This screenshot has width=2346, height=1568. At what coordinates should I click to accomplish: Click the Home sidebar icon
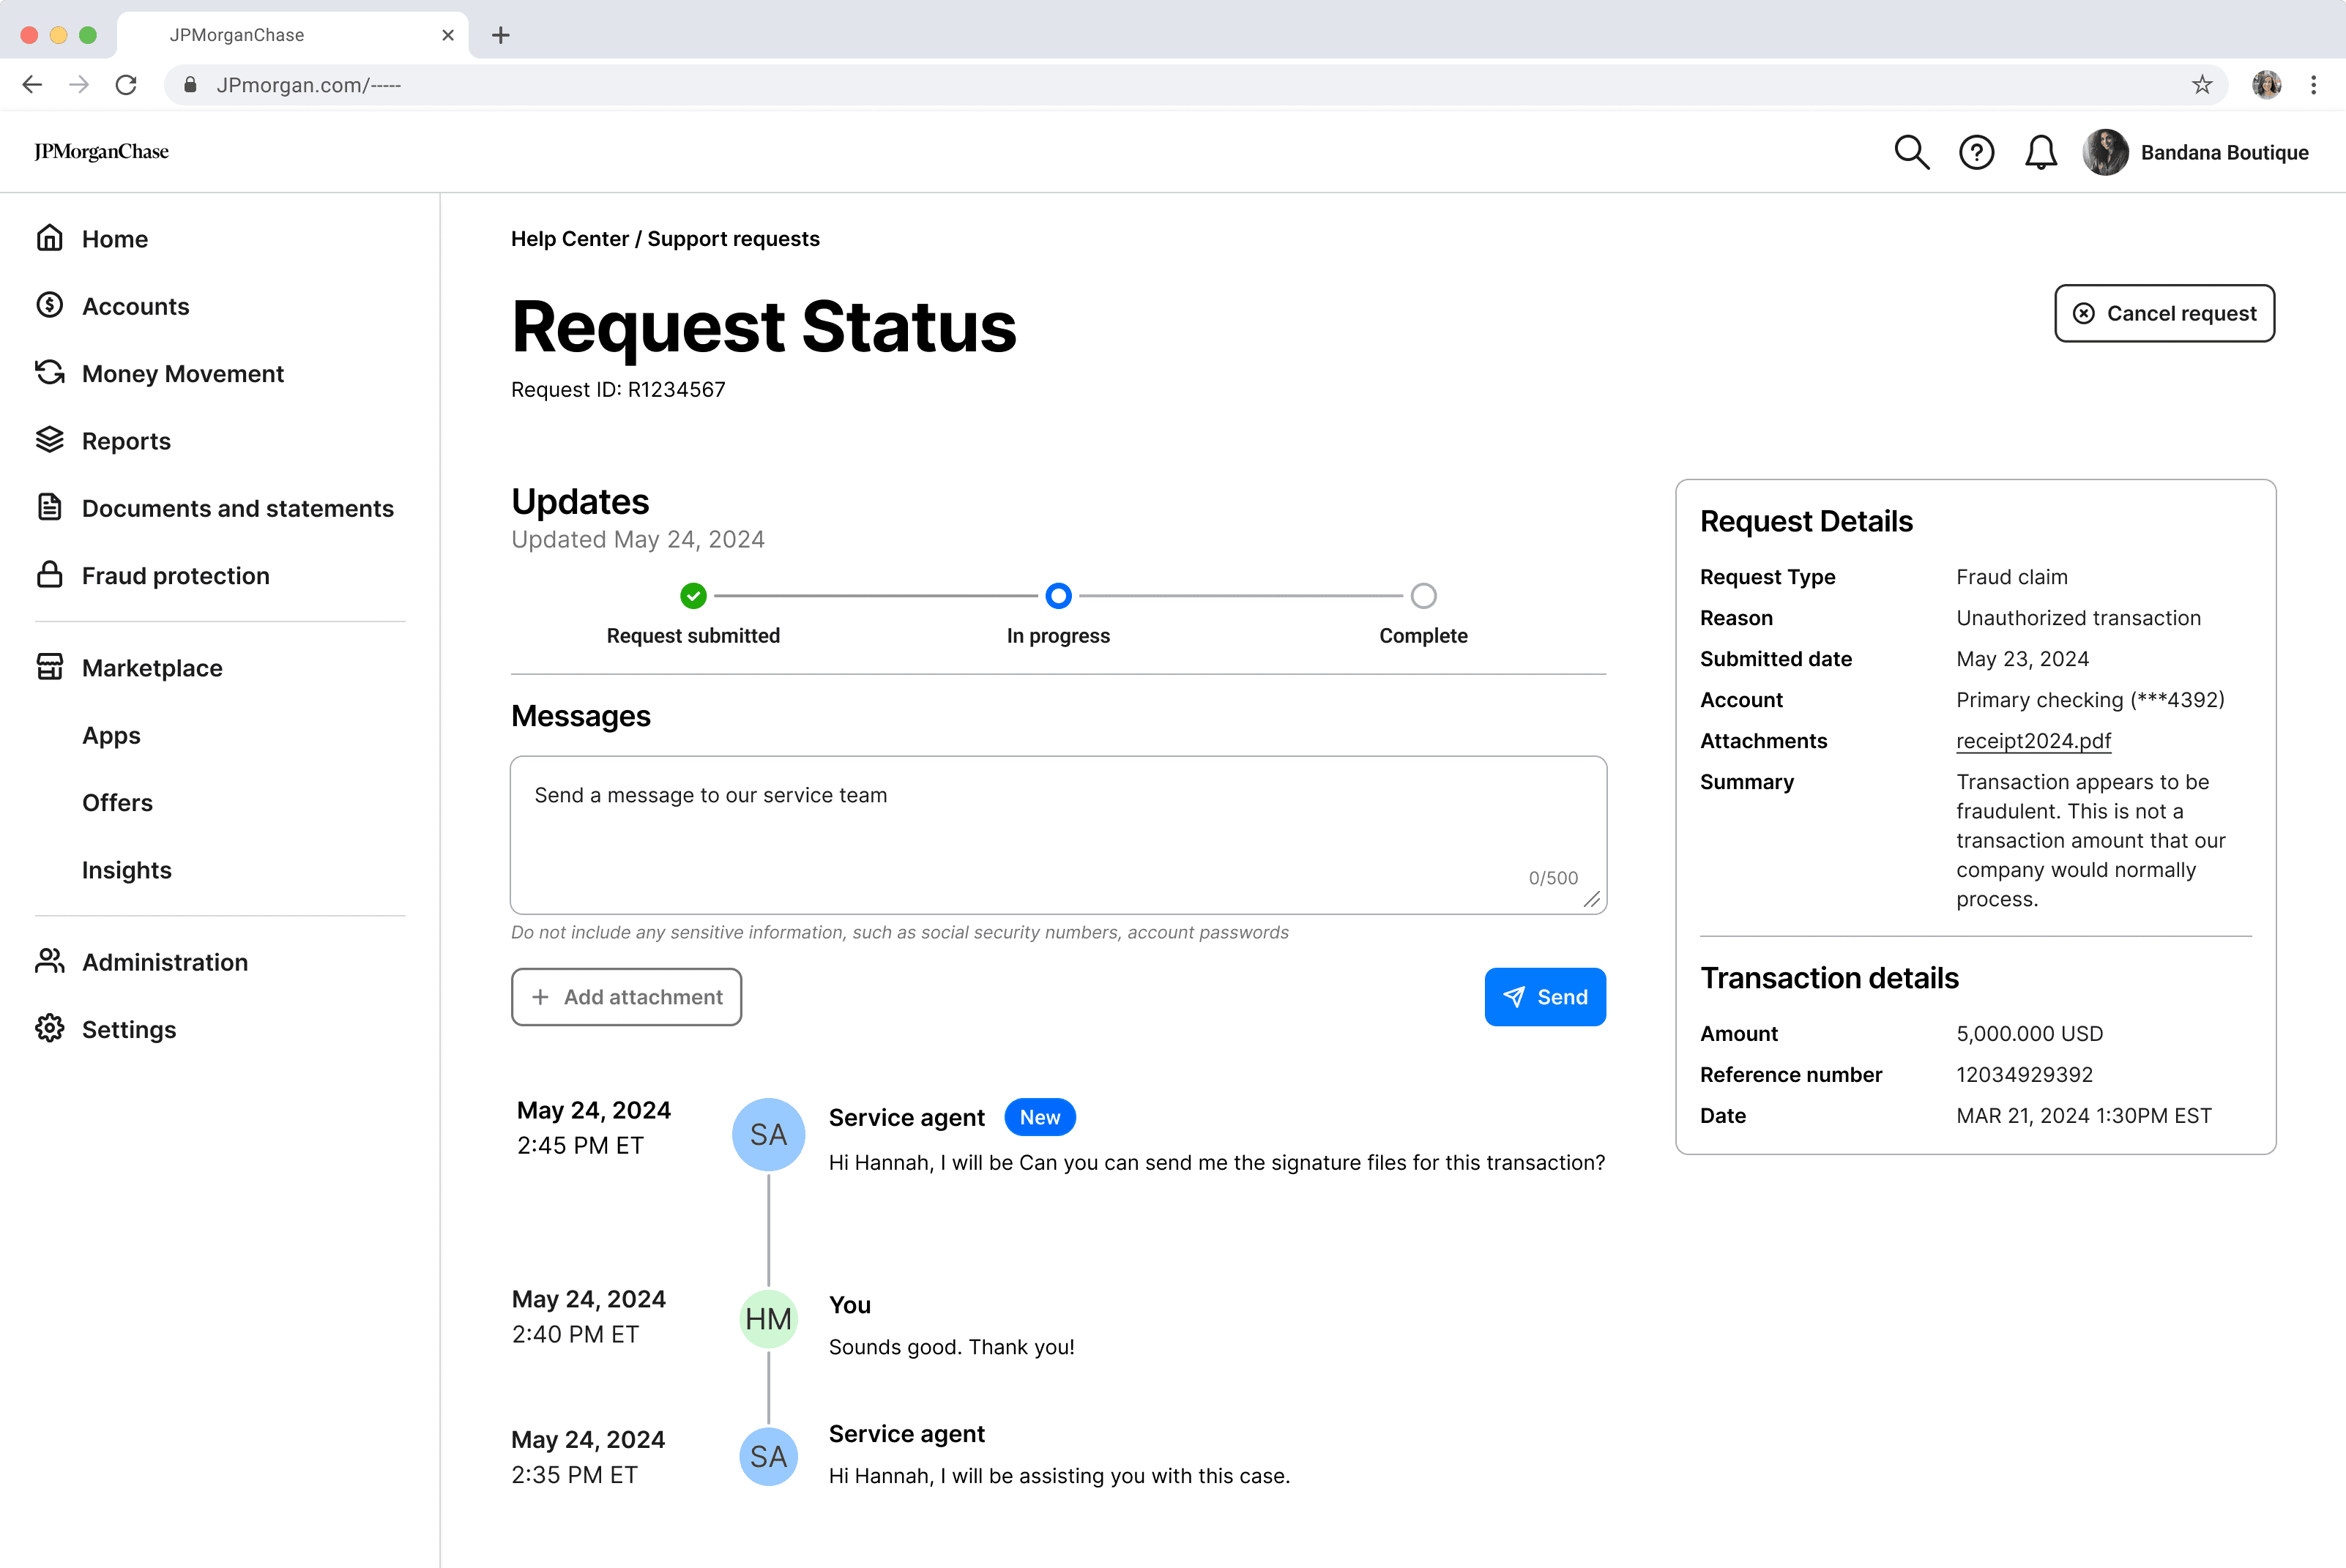pyautogui.click(x=50, y=238)
